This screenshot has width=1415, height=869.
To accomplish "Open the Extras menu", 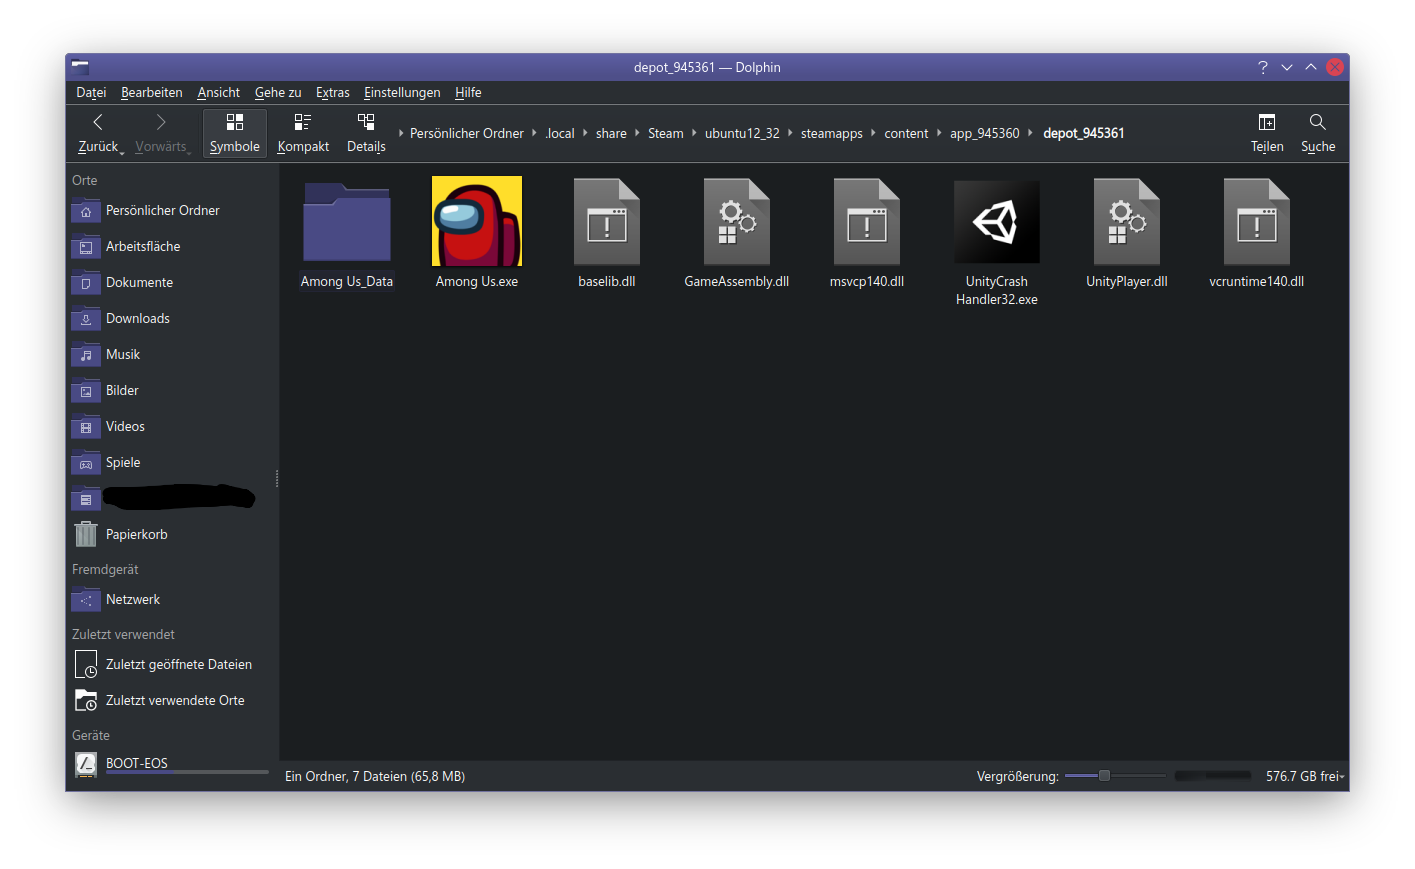I will (x=333, y=92).
